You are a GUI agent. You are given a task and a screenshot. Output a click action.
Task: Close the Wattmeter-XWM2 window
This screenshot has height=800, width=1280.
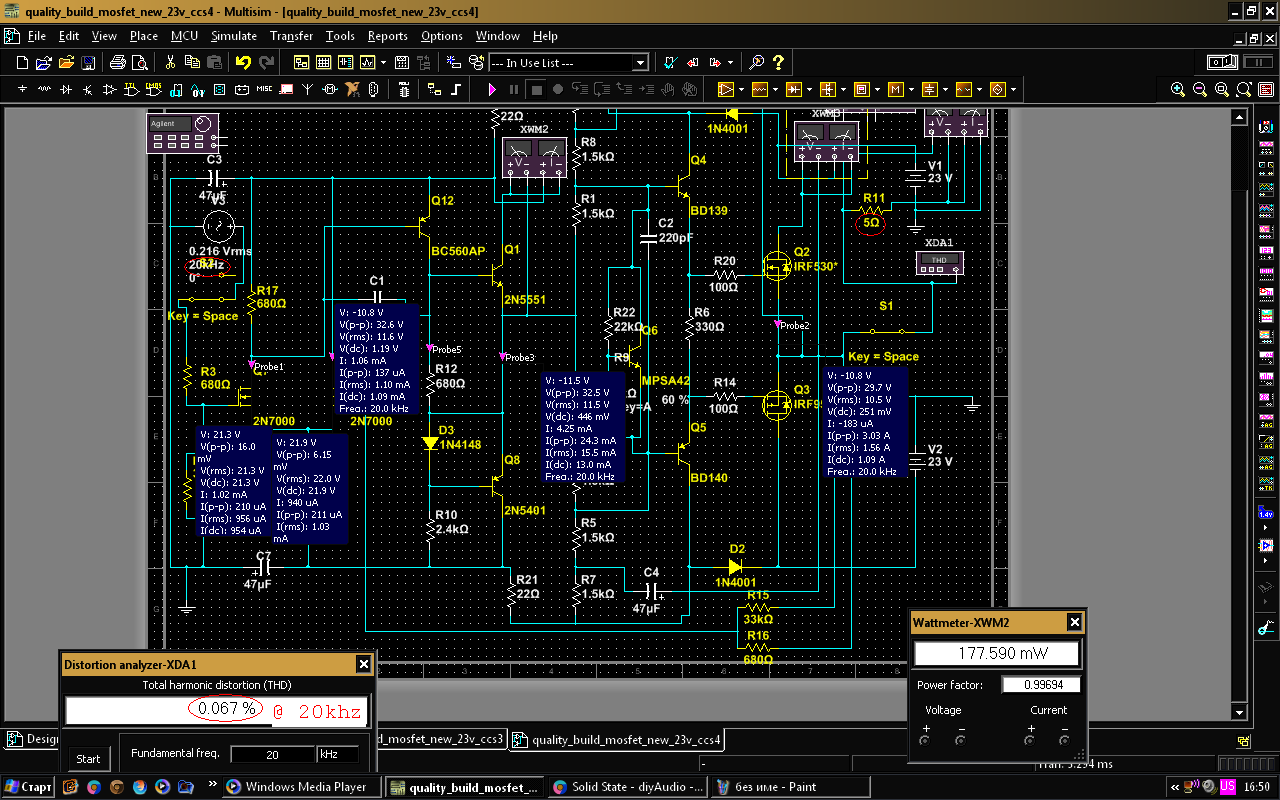(x=1074, y=622)
